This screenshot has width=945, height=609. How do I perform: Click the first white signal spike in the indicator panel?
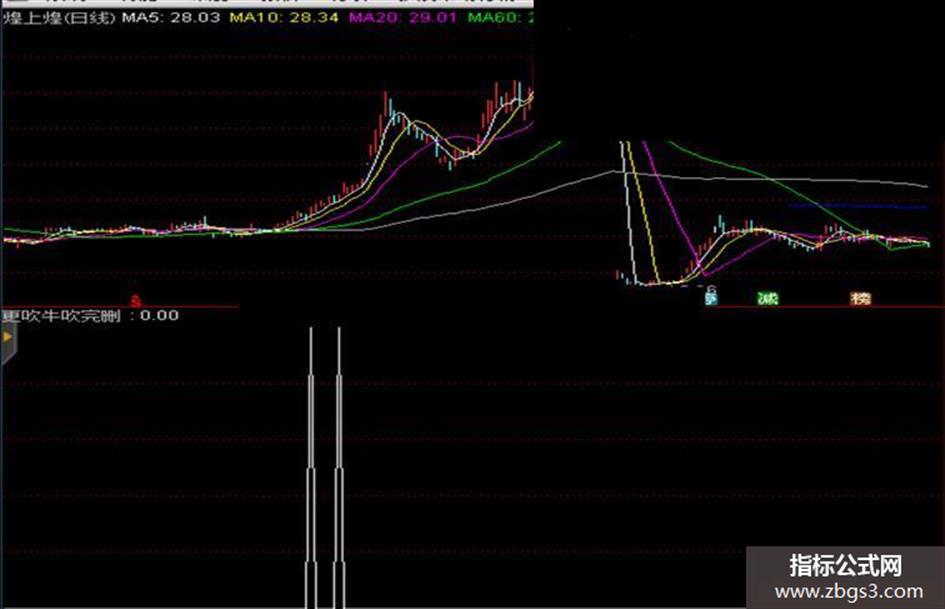click(311, 467)
